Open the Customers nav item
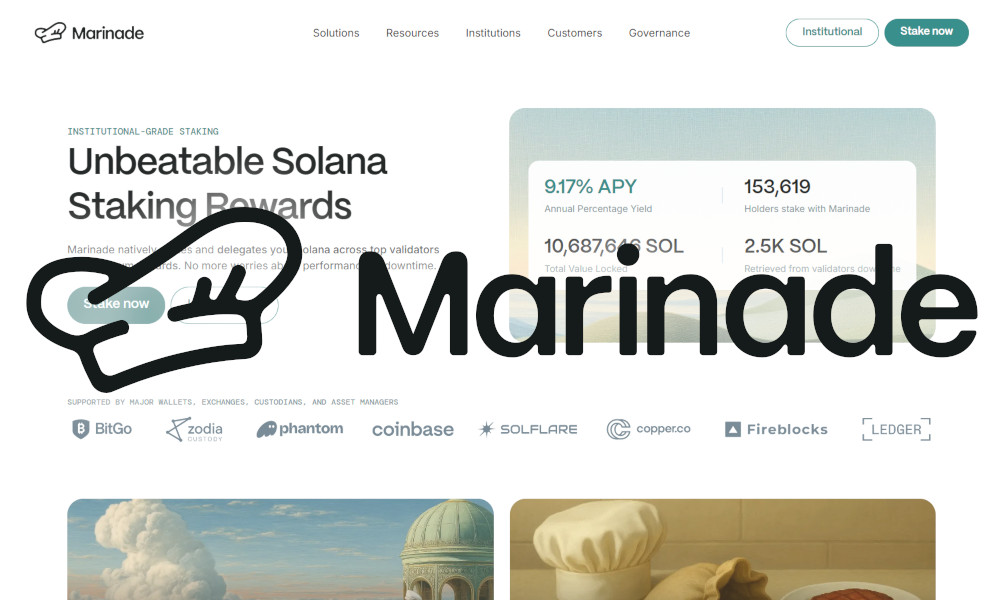Viewport: 1000px width, 600px height. click(x=575, y=33)
